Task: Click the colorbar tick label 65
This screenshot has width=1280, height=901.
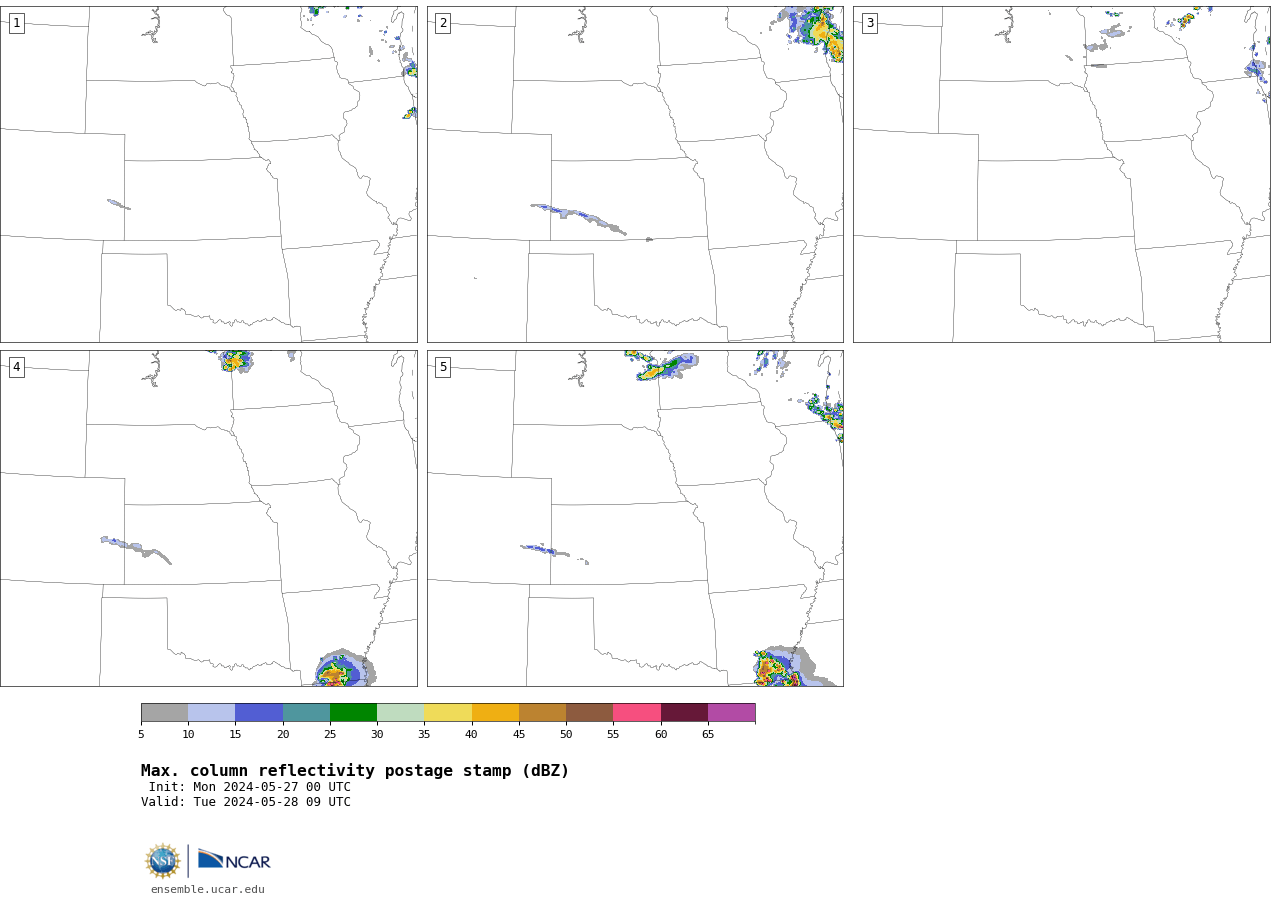Action: (x=708, y=735)
